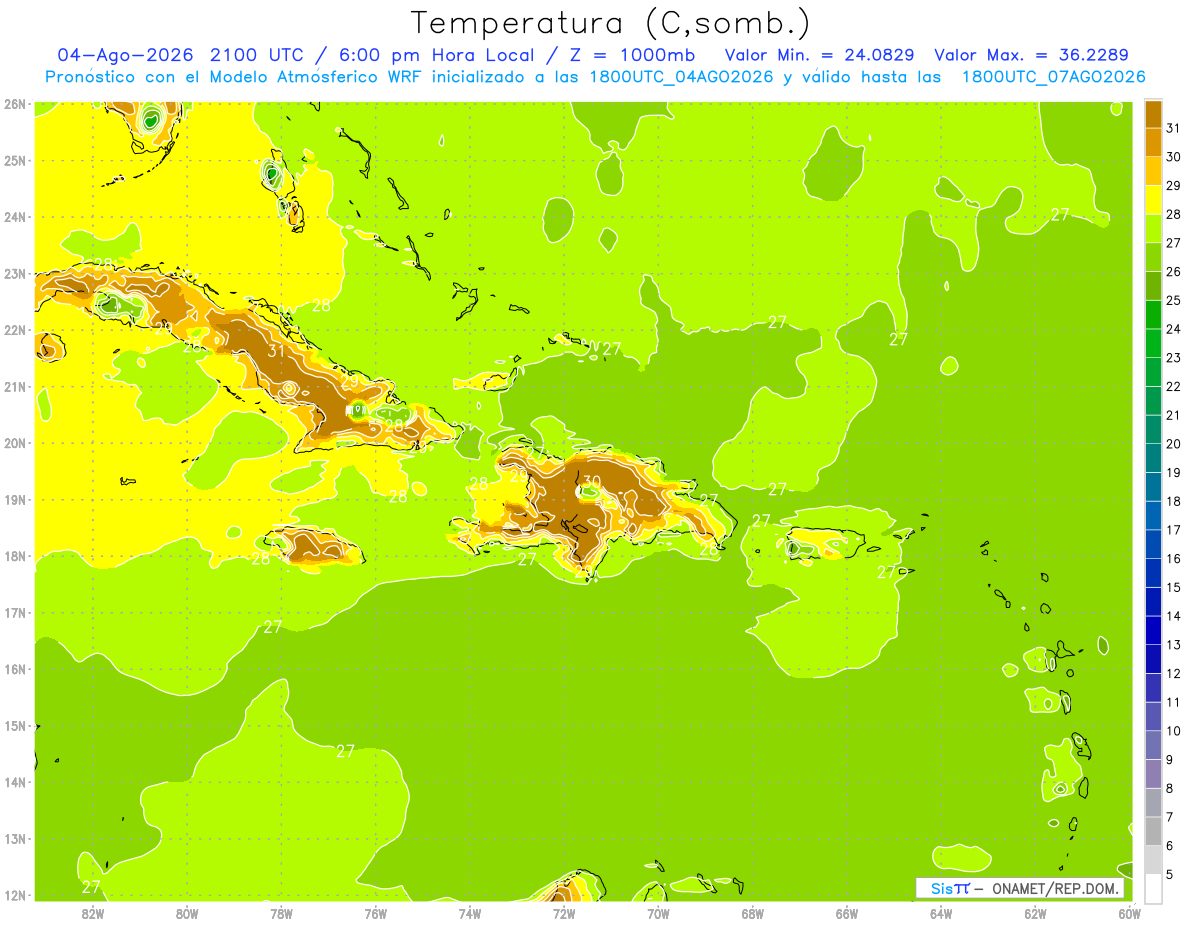This screenshot has height=927, width=1200.
Task: Click the Sisπ ONAMET/REP.DOM. logo box
Action: tap(1020, 888)
